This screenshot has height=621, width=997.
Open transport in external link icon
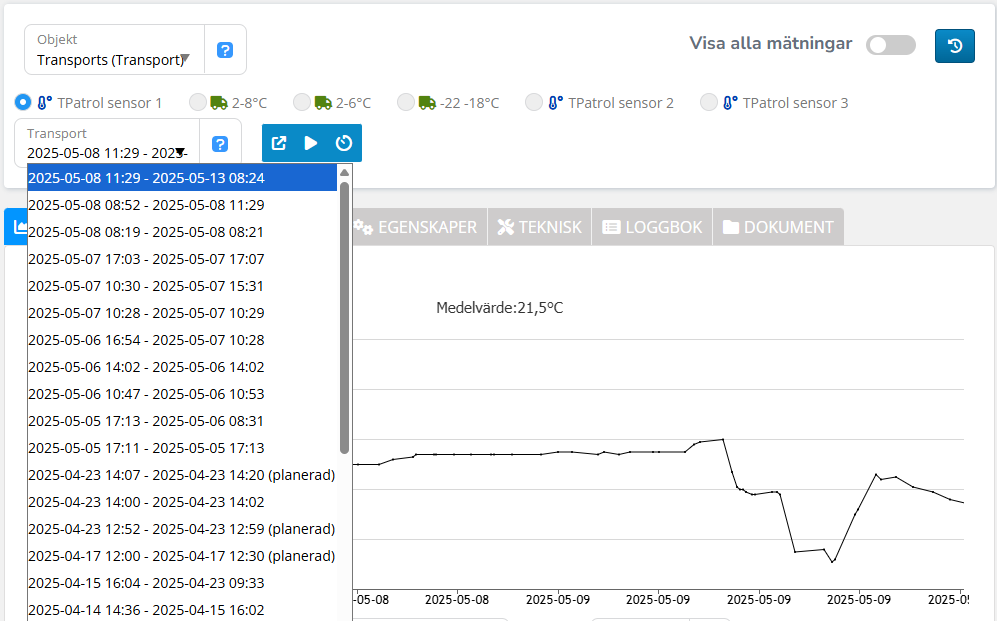(280, 143)
